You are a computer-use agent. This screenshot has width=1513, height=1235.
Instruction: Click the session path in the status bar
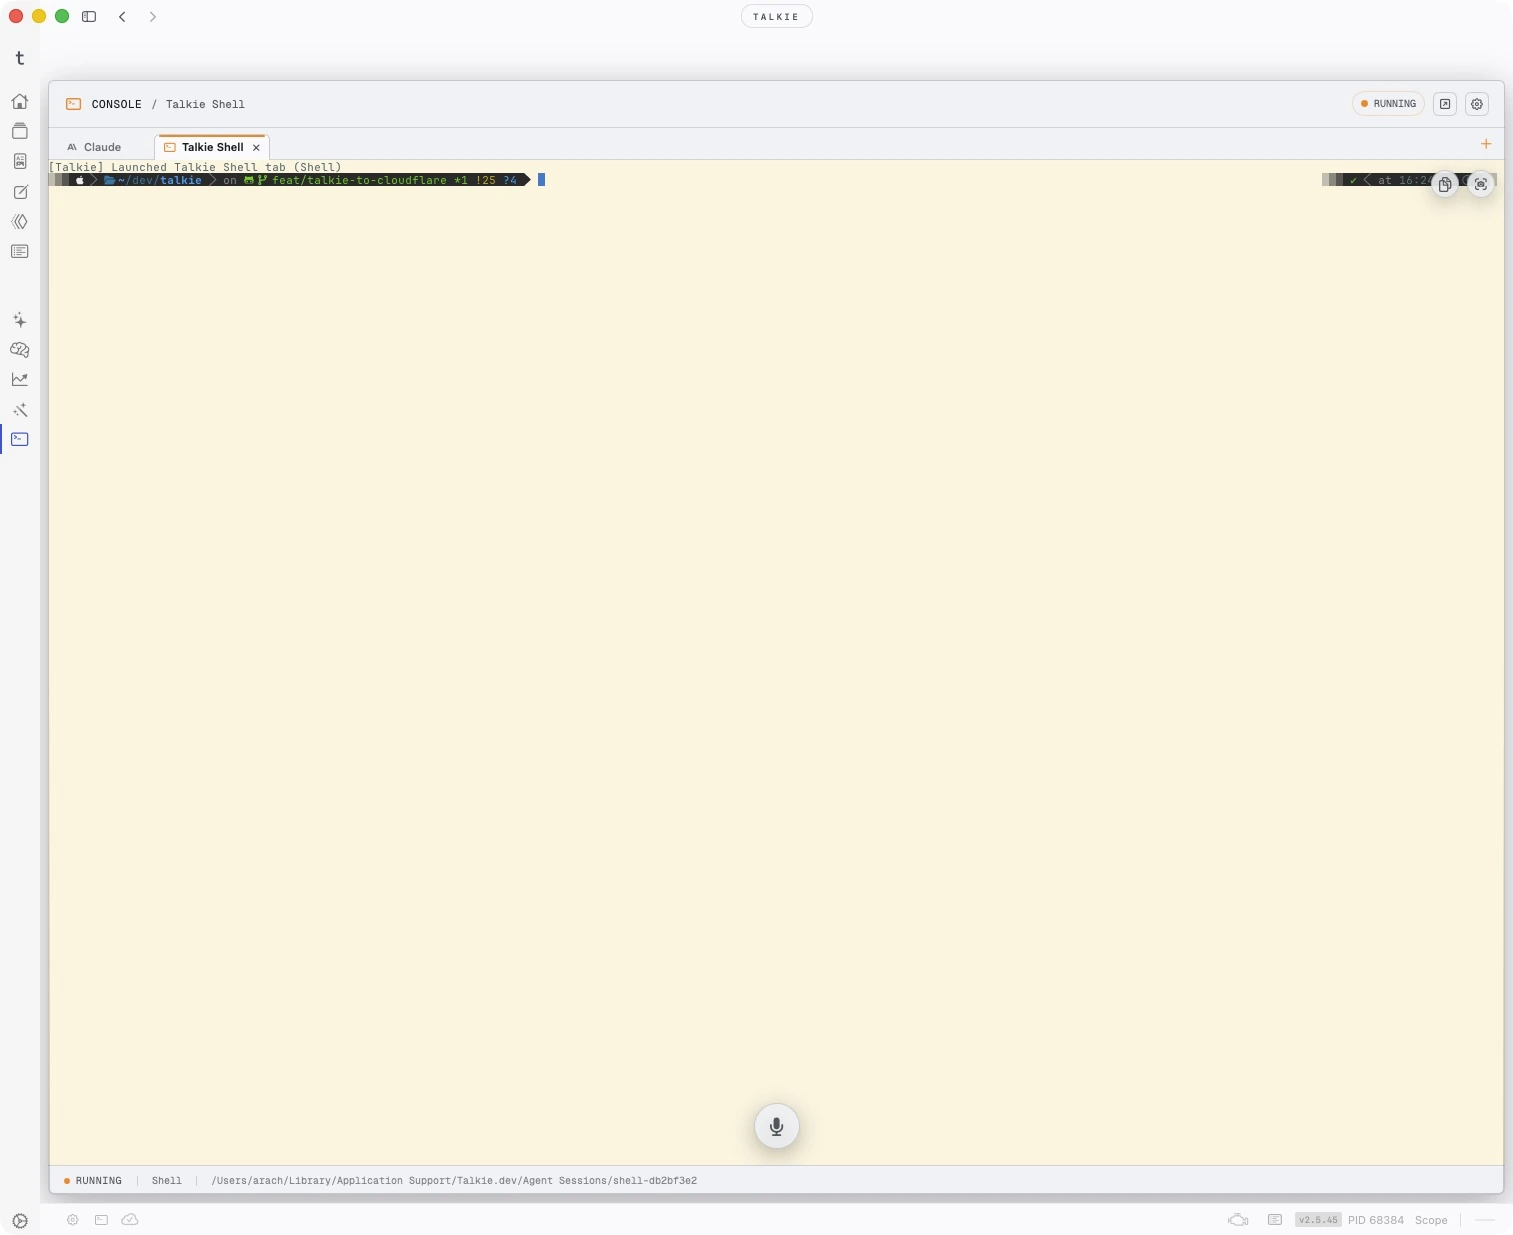[x=454, y=1181]
